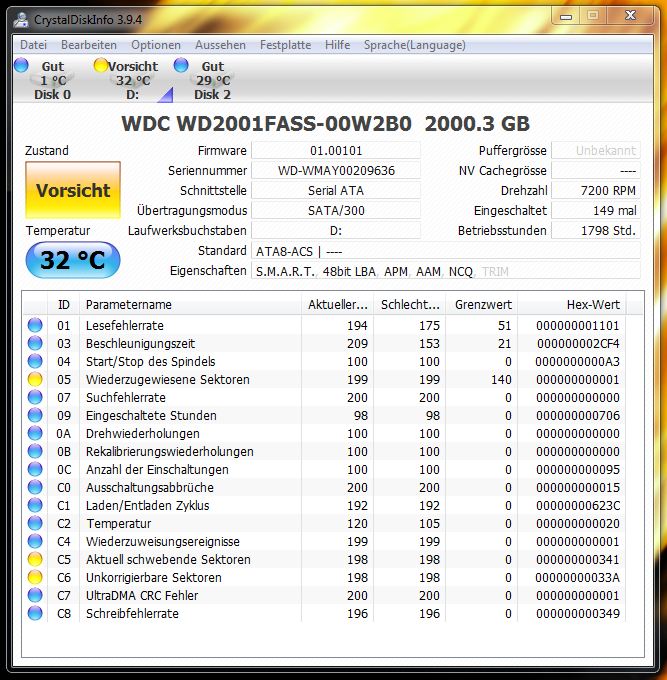The width and height of the screenshot is (667, 680).
Task: Click the 32 °C temperature button
Action: point(73,260)
